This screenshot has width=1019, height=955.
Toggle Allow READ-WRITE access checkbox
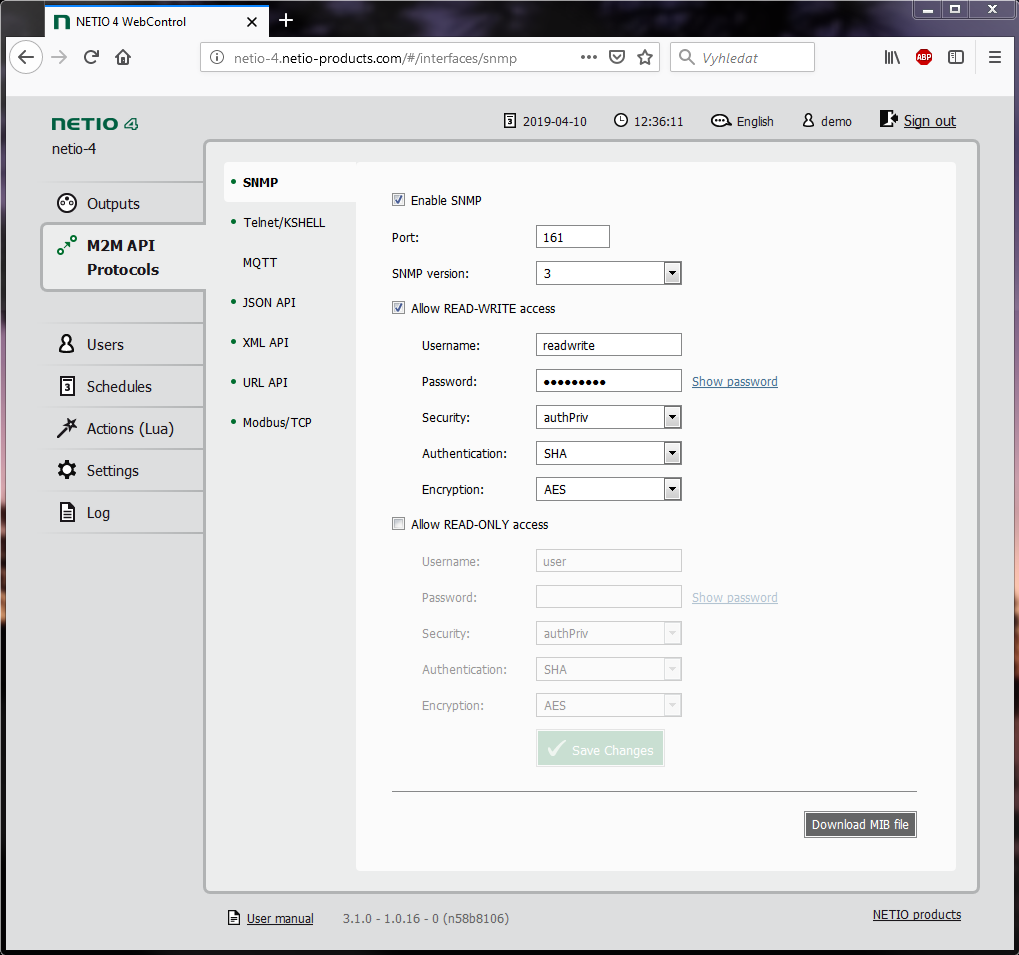[x=398, y=307]
